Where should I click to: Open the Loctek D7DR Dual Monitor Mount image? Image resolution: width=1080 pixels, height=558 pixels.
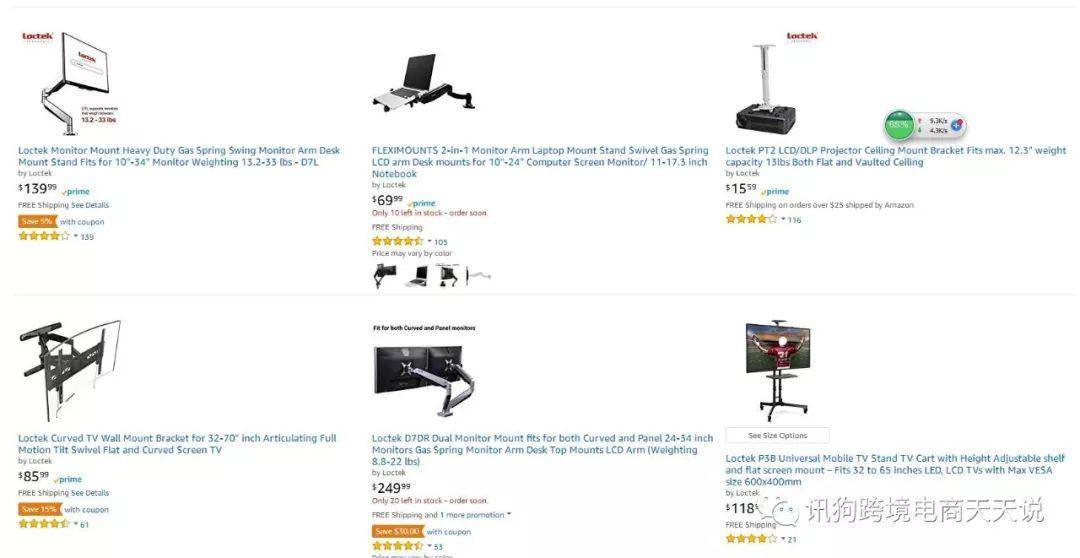(x=424, y=373)
